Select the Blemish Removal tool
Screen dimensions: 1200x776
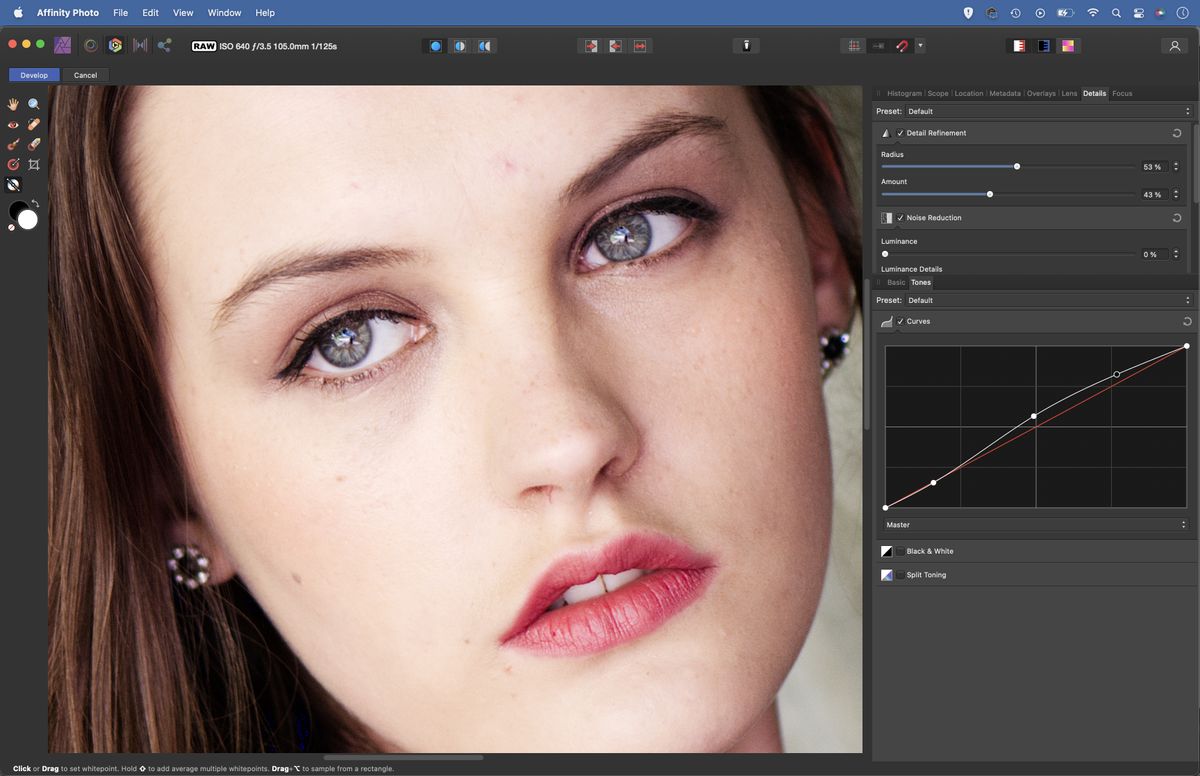[x=33, y=124]
